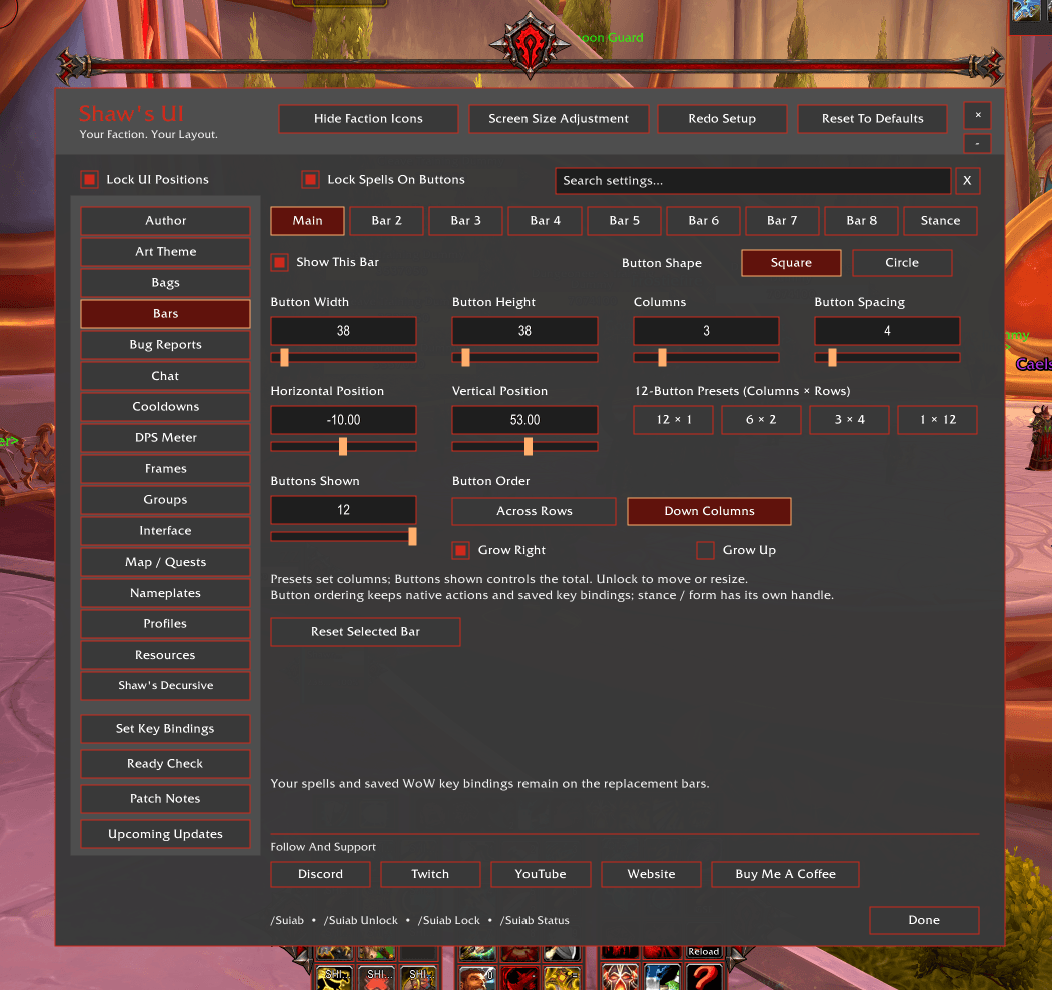Open the Bar 3 tab
The width and height of the screenshot is (1052, 990).
coord(466,221)
